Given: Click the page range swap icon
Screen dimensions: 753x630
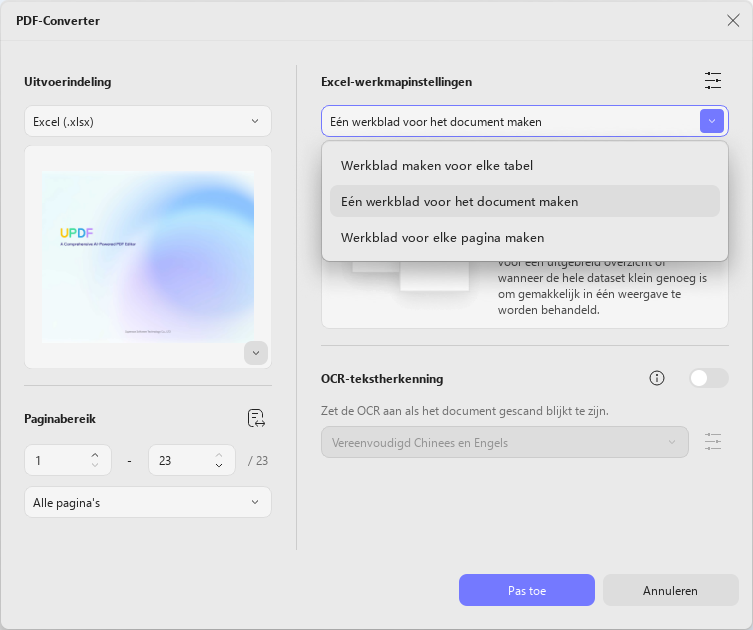Looking at the screenshot, I should pyautogui.click(x=256, y=418).
